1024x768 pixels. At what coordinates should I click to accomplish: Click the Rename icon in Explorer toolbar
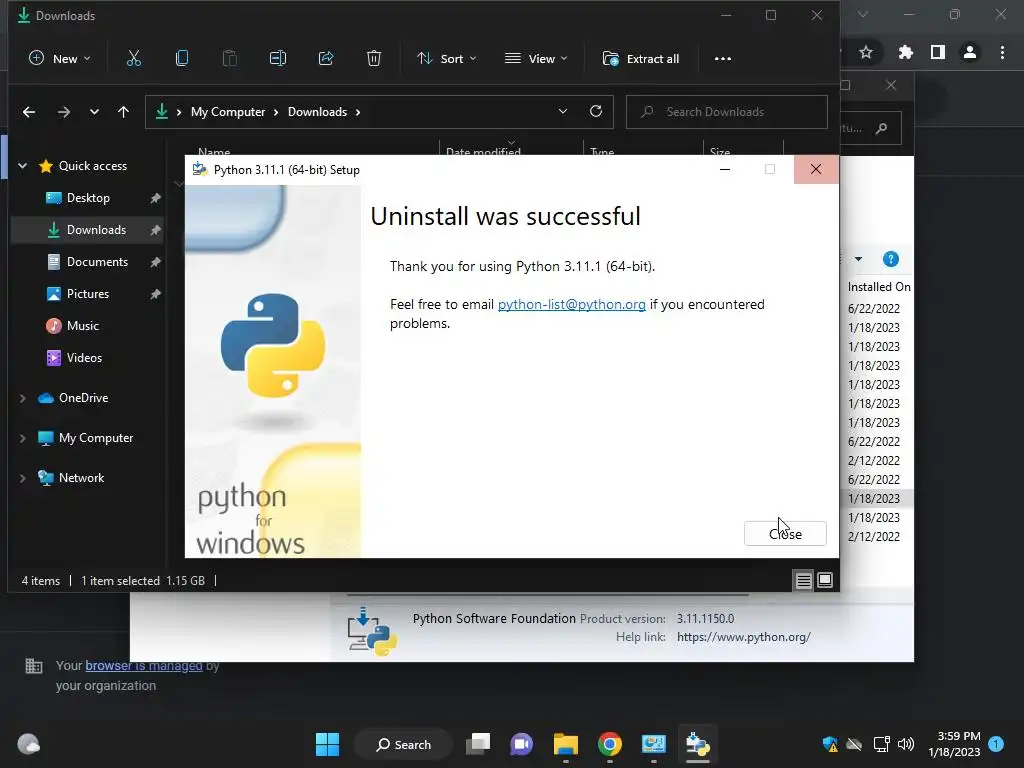pyautogui.click(x=278, y=58)
